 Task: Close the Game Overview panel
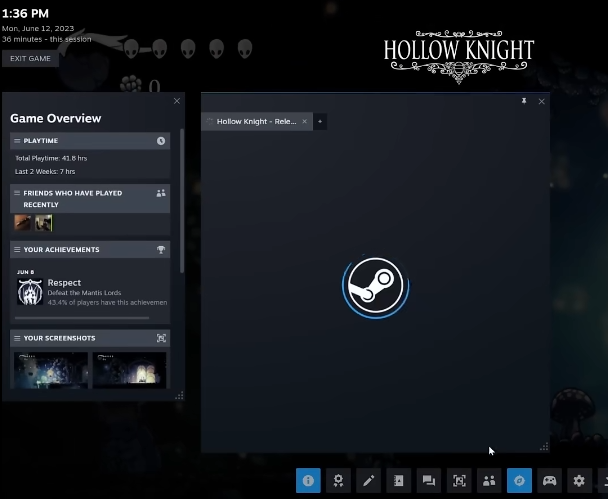(177, 101)
